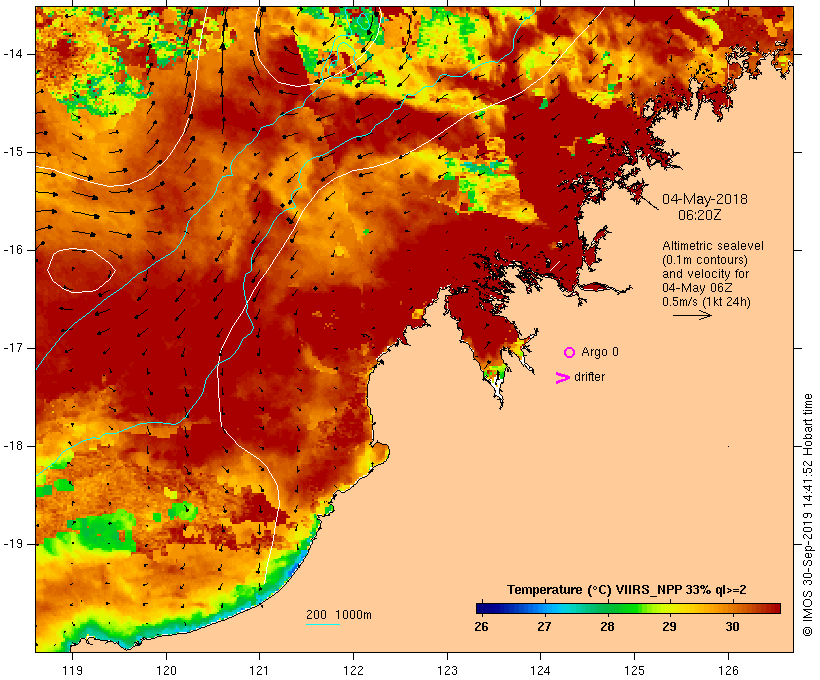Click the magenta Argo circle legend marker
The width and height of the screenshot is (820, 680).
570,353
